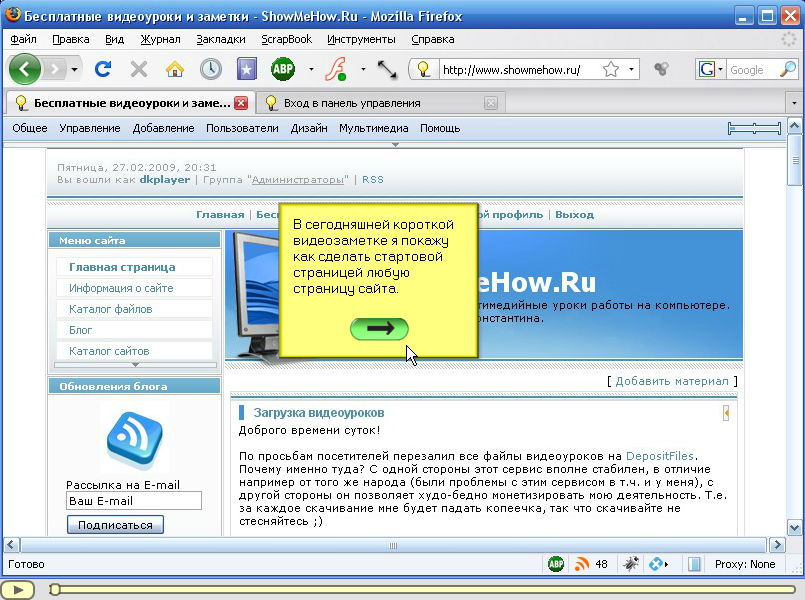Open the Инструменты menu
The height and width of the screenshot is (600, 805).
tap(361, 40)
